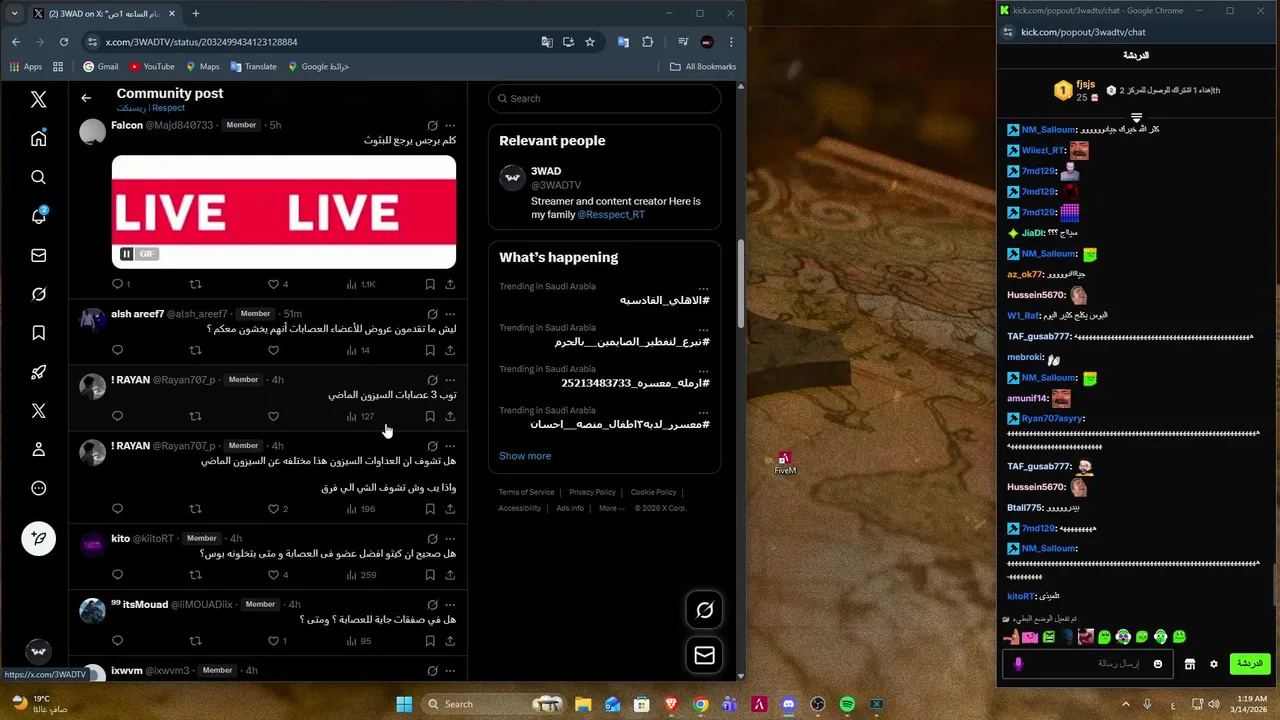Screen dimensions: 1280x720
Task: Open more options on Falcon post
Action: (450, 125)
